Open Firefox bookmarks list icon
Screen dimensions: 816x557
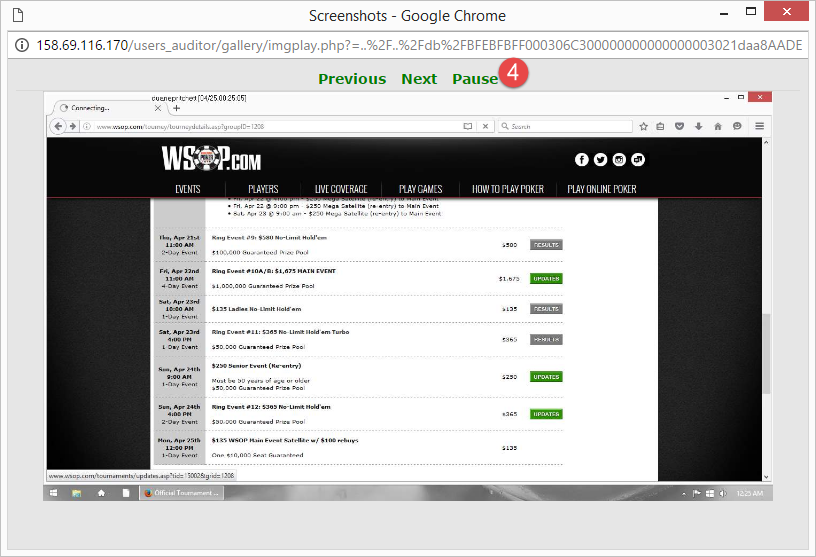coord(660,126)
